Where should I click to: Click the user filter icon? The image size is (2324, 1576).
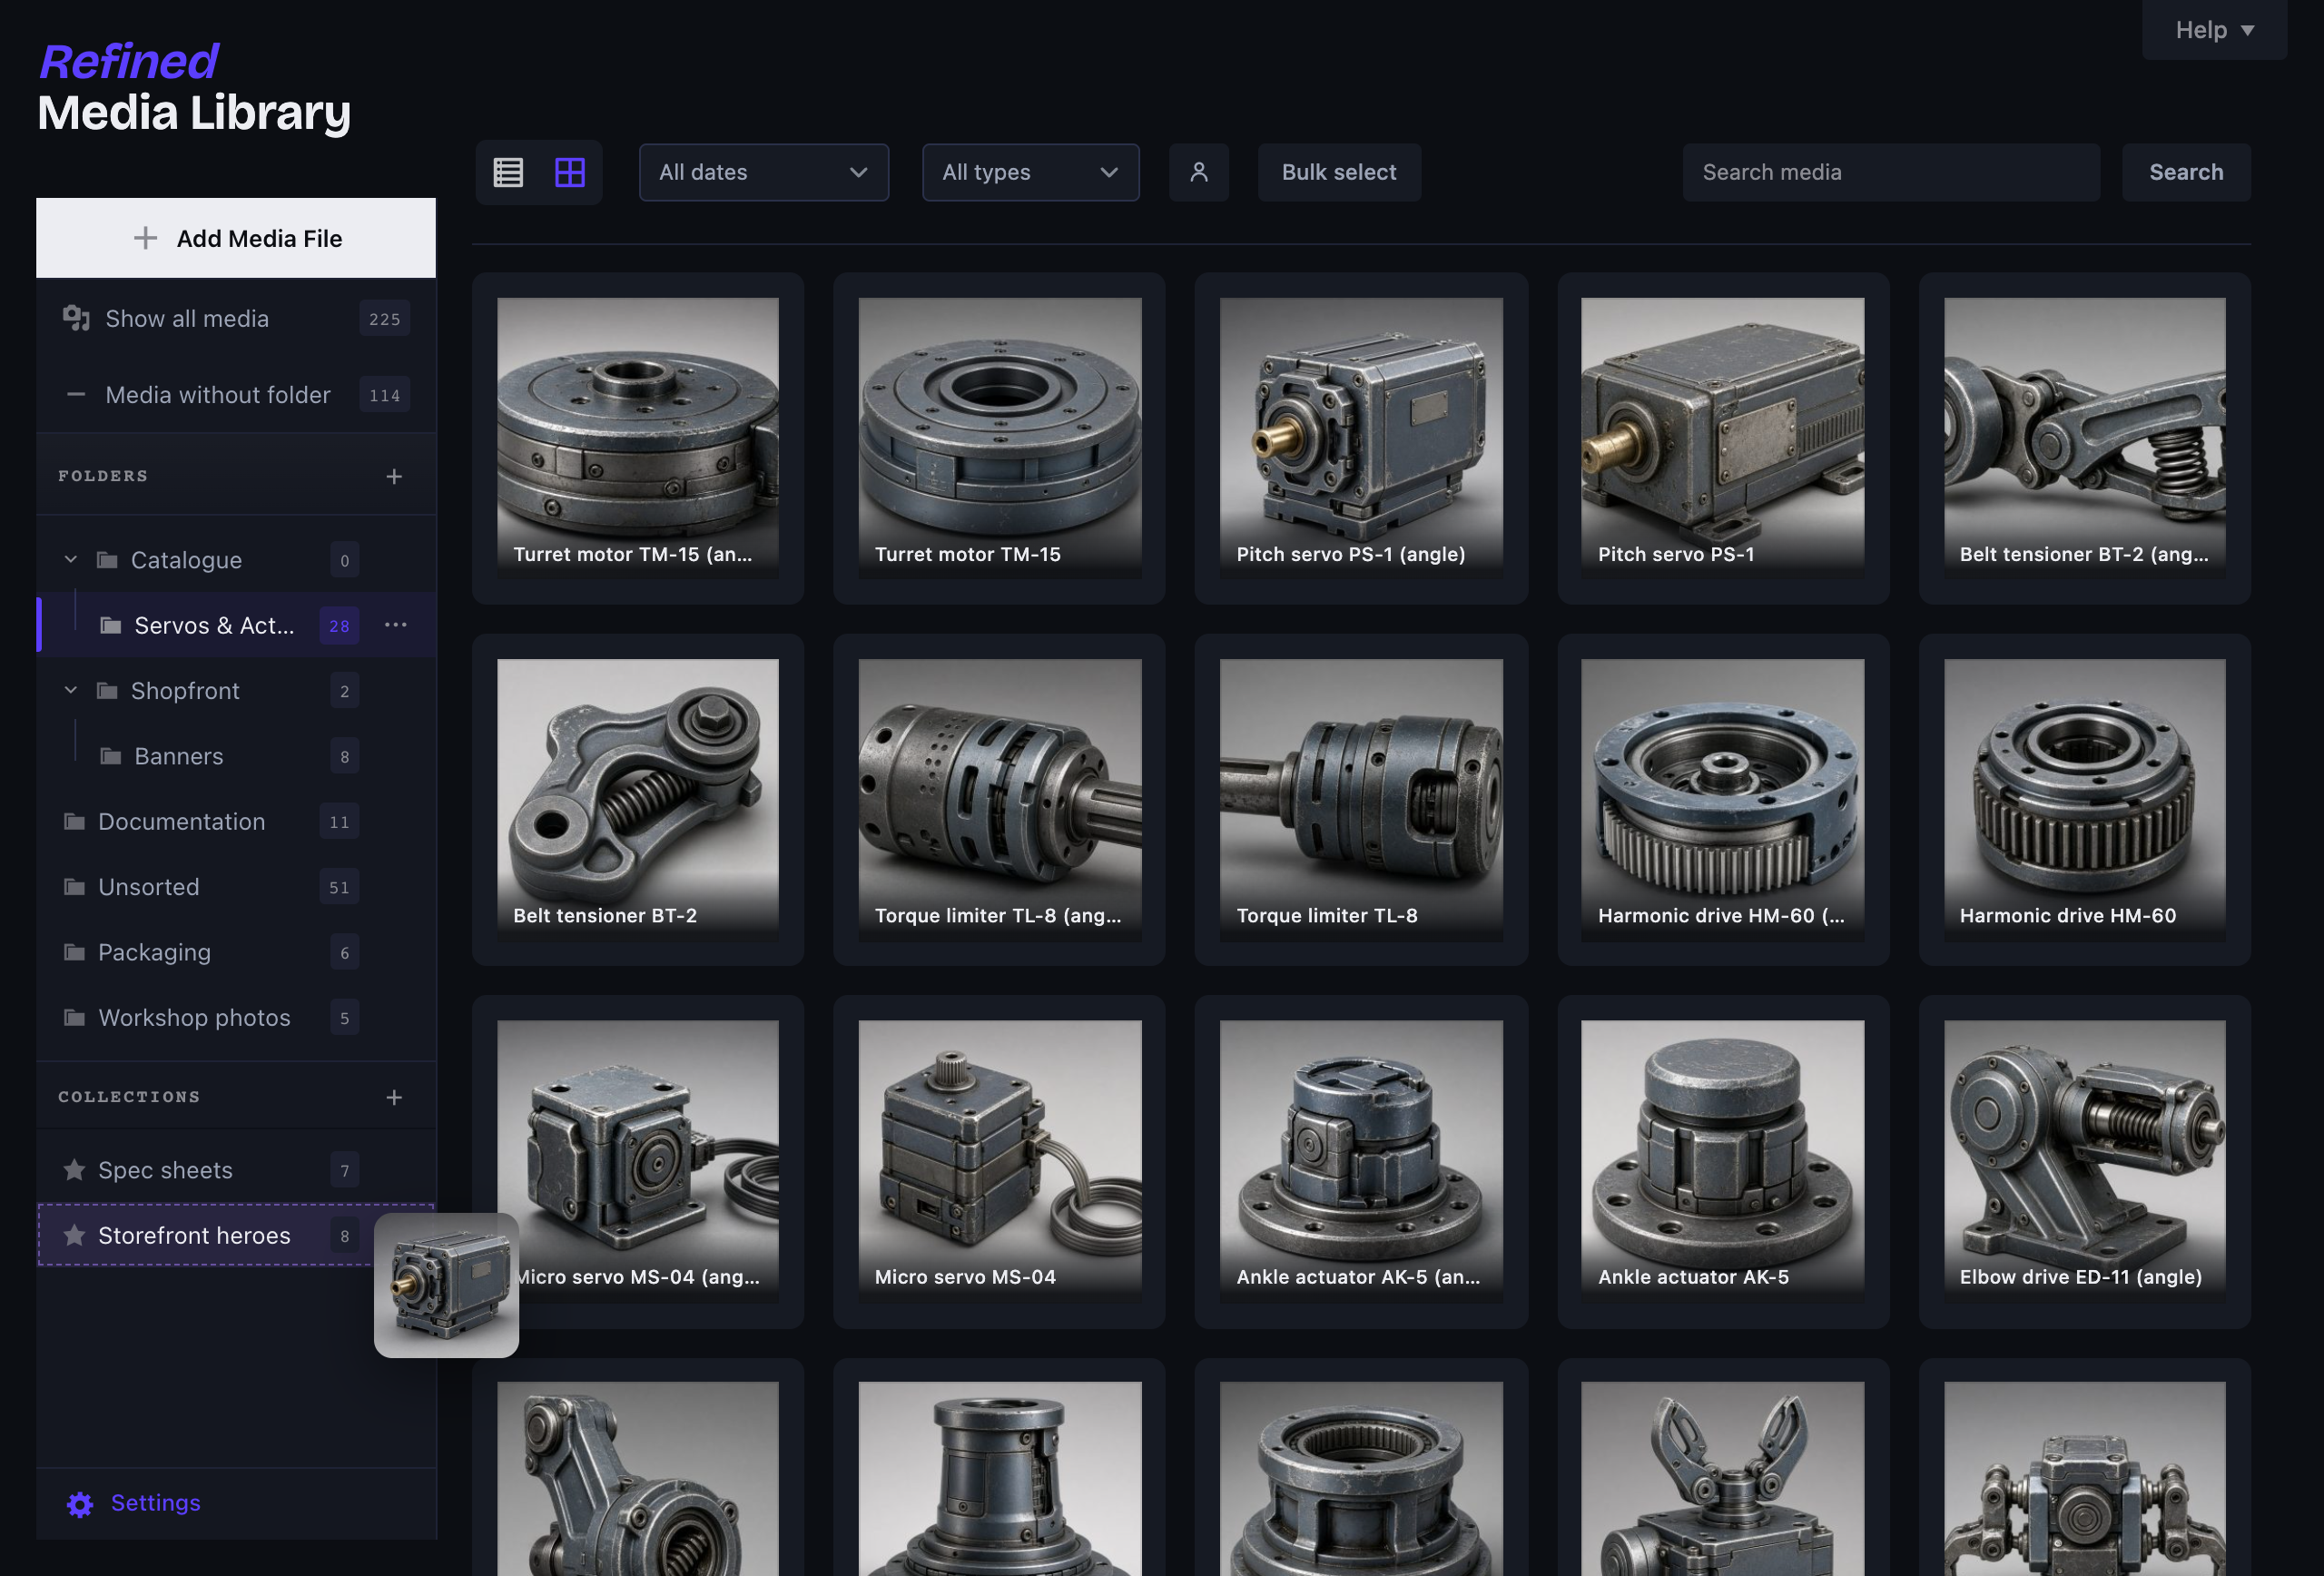tap(1198, 172)
